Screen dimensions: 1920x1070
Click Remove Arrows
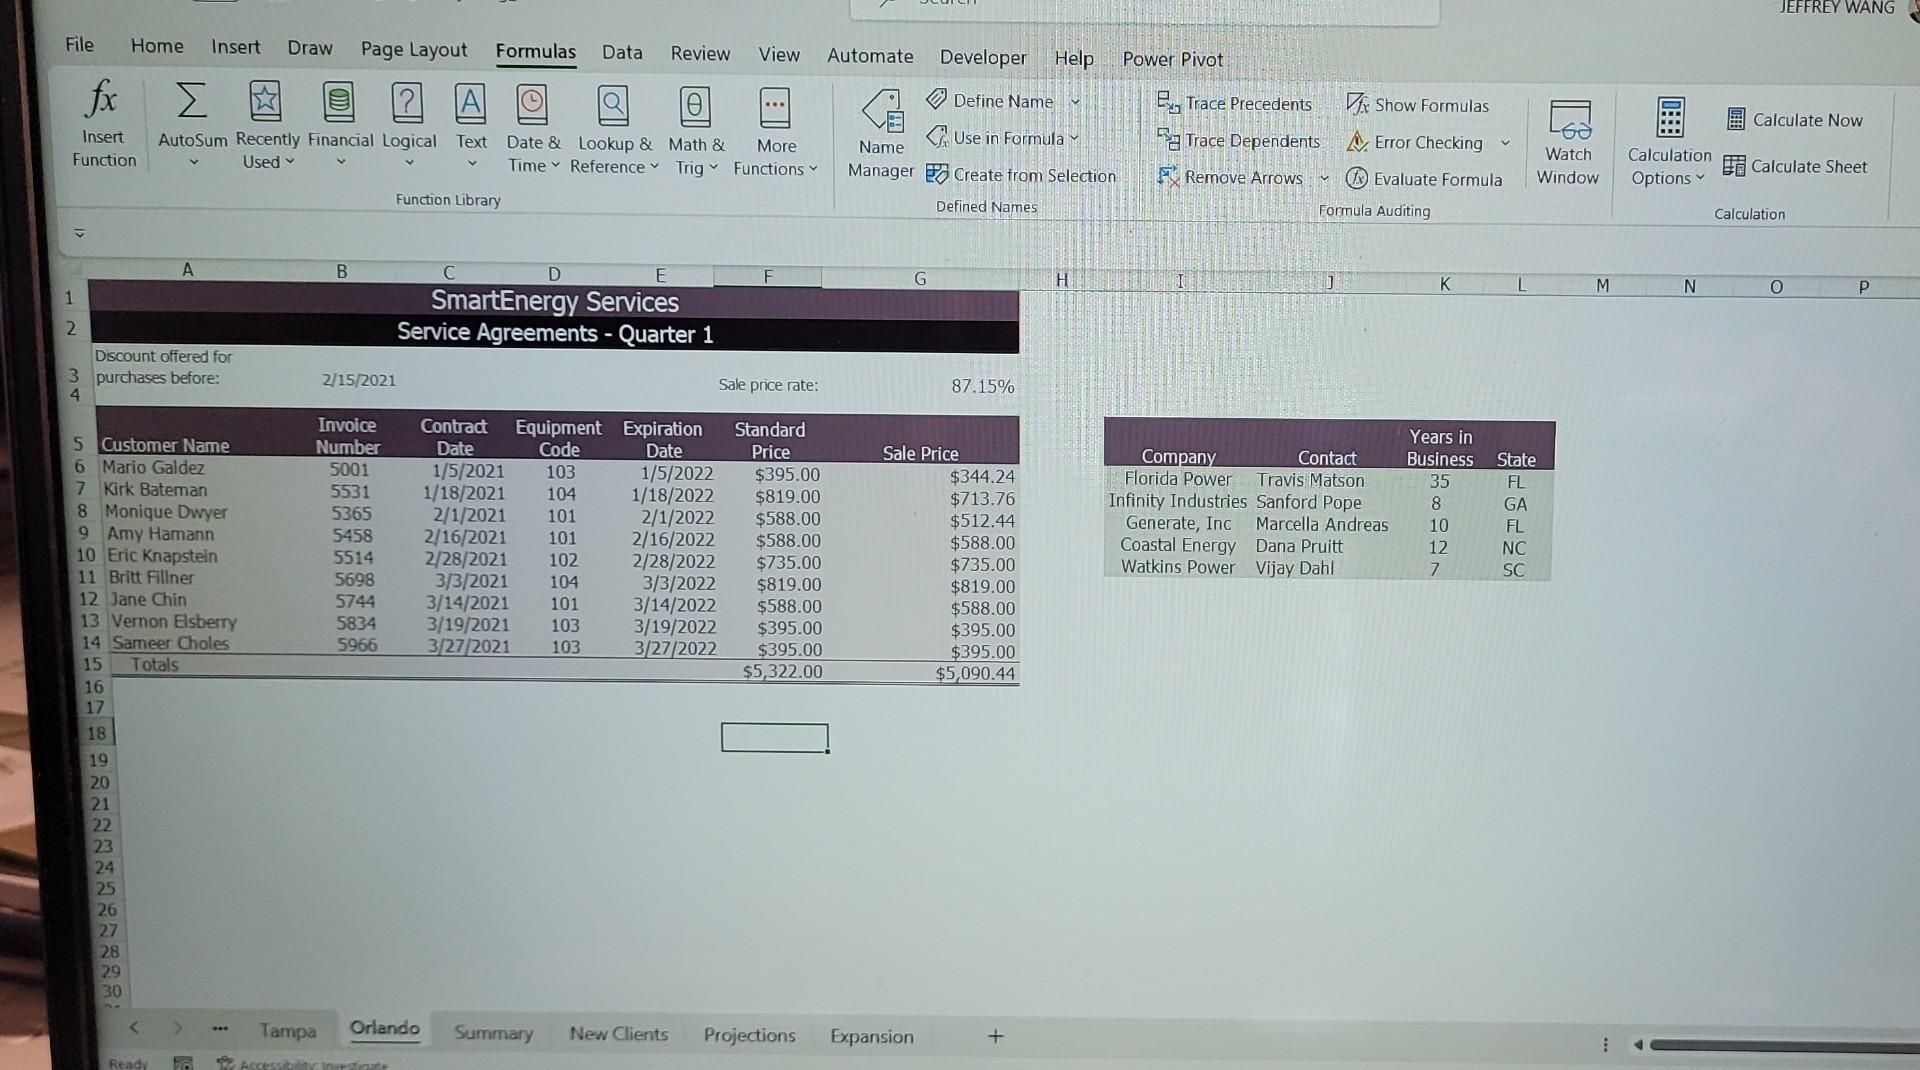1231,178
